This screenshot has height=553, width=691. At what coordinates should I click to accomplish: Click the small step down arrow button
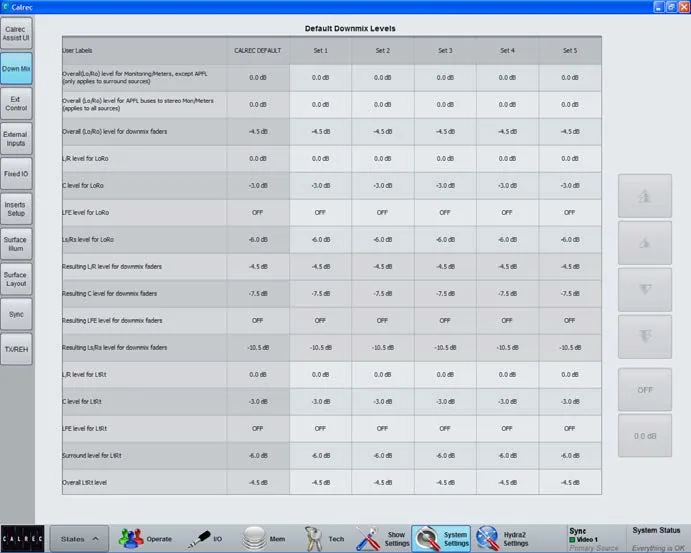click(x=645, y=289)
